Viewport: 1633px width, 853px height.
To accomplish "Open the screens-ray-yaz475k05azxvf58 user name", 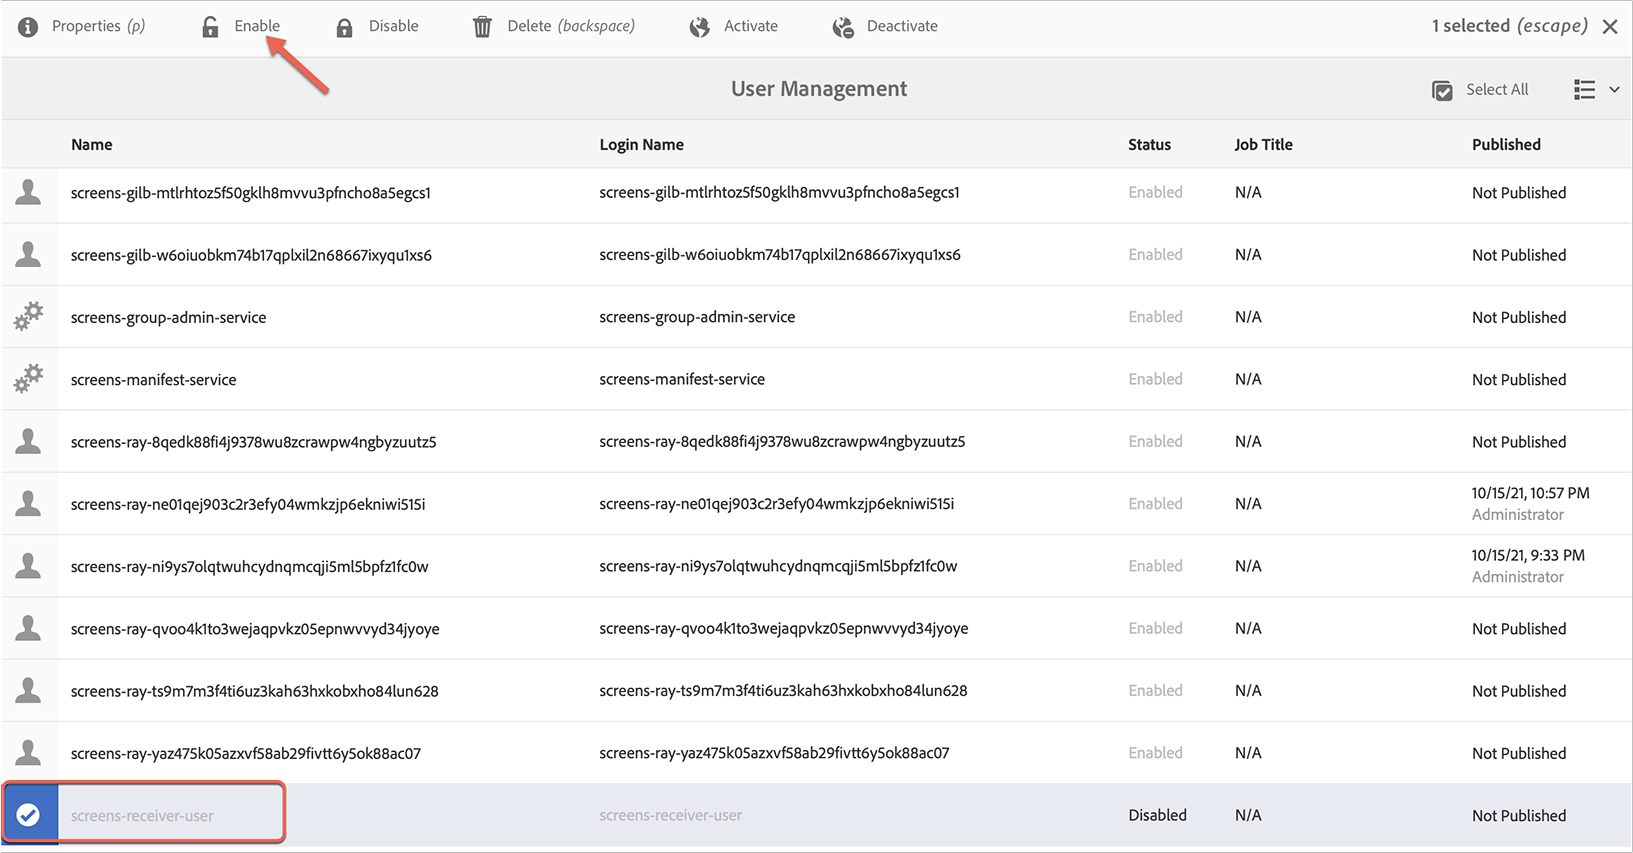I will [x=245, y=753].
